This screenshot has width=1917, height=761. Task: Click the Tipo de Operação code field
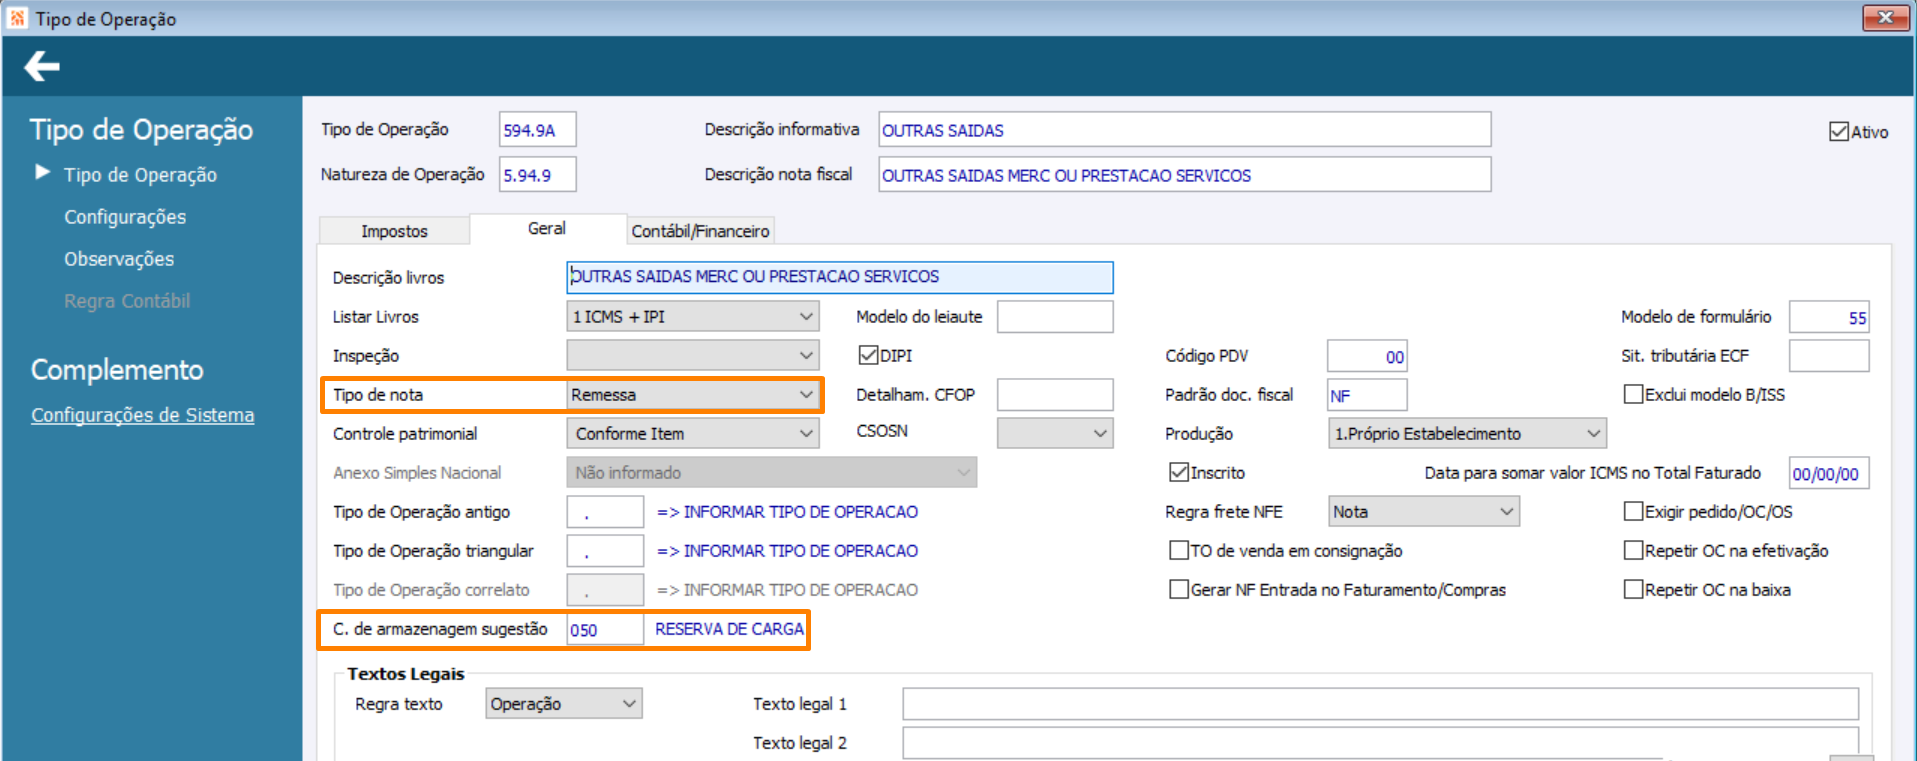537,130
